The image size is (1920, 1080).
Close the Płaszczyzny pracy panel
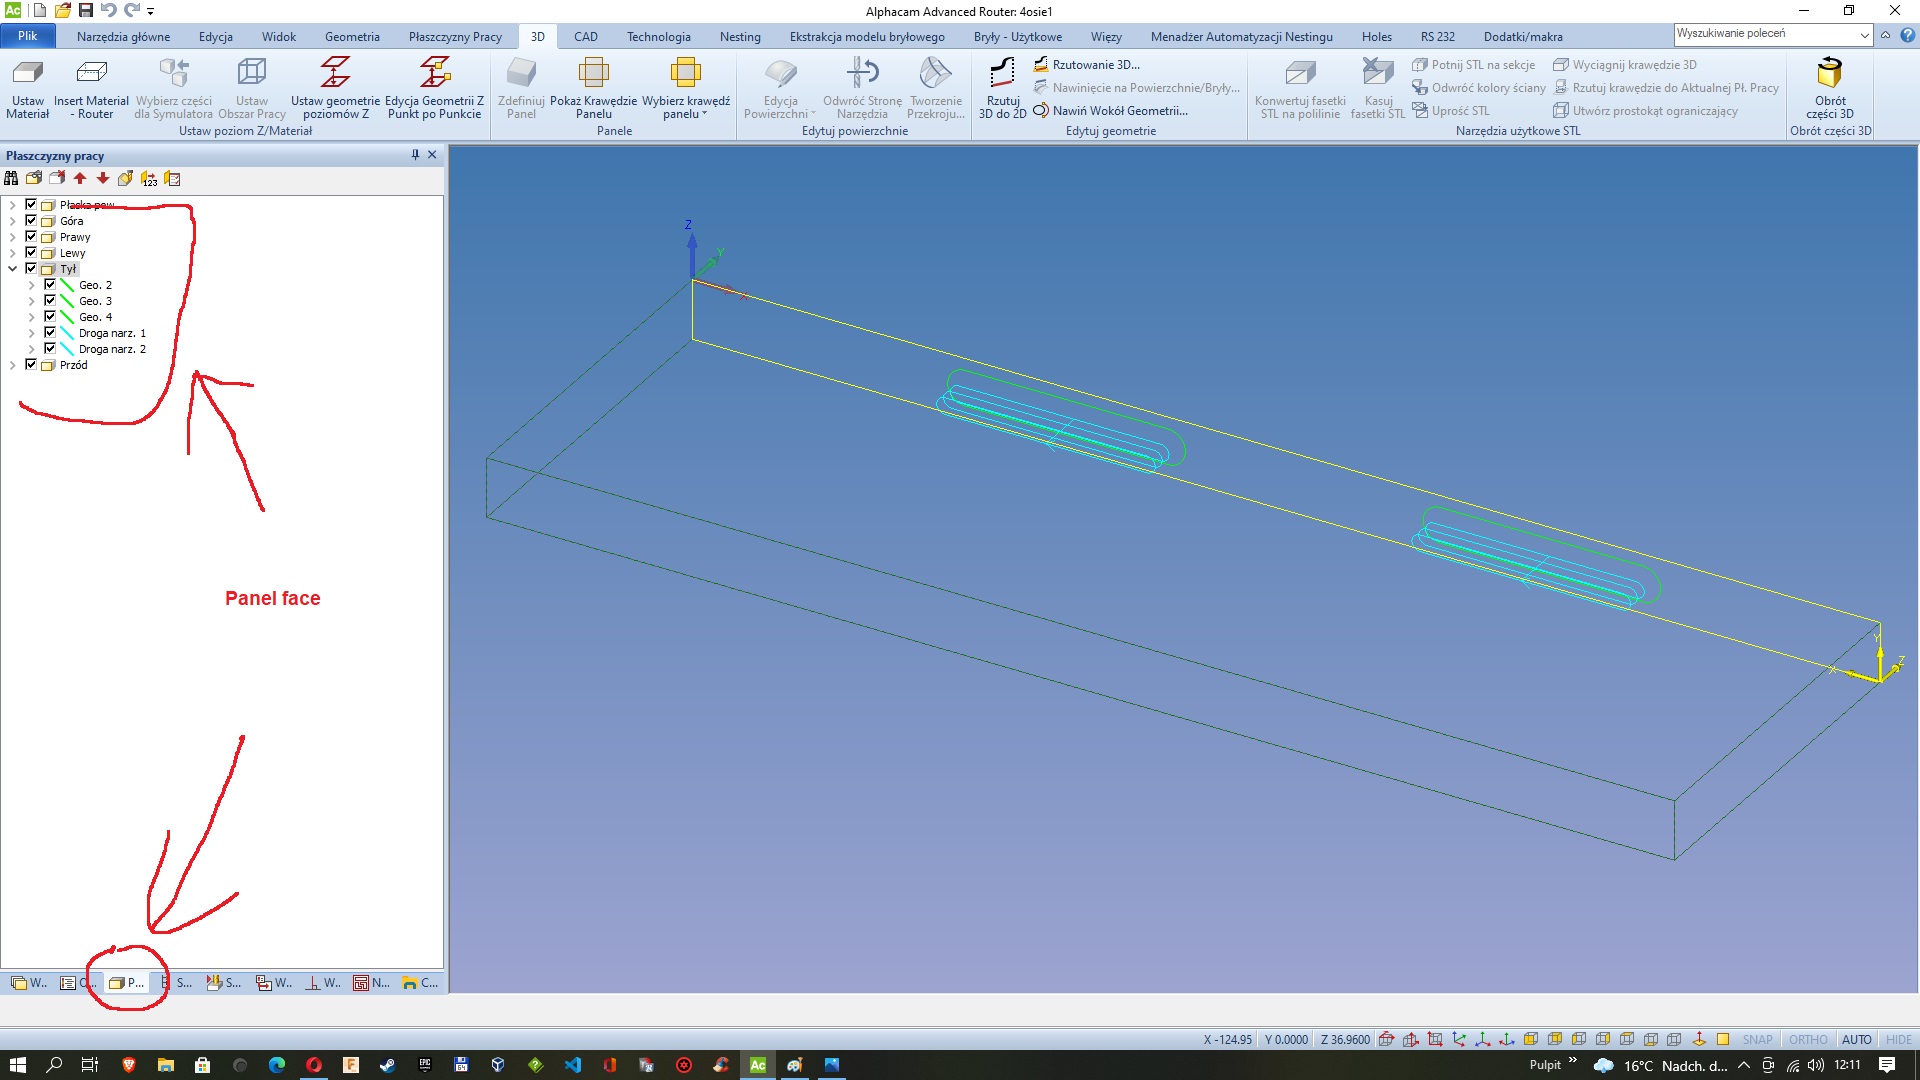coord(432,155)
